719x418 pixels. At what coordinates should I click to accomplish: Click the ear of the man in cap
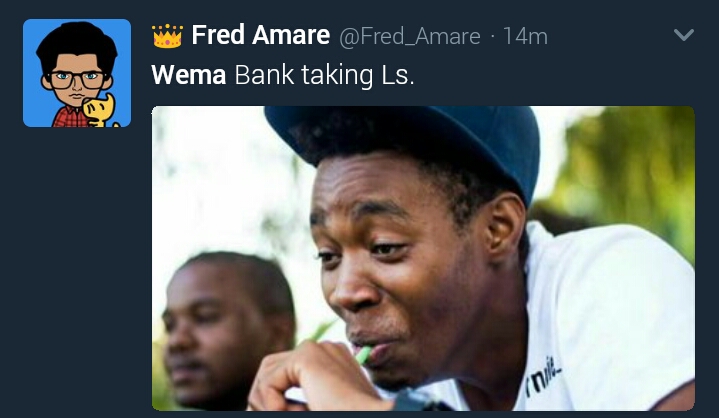[x=504, y=229]
